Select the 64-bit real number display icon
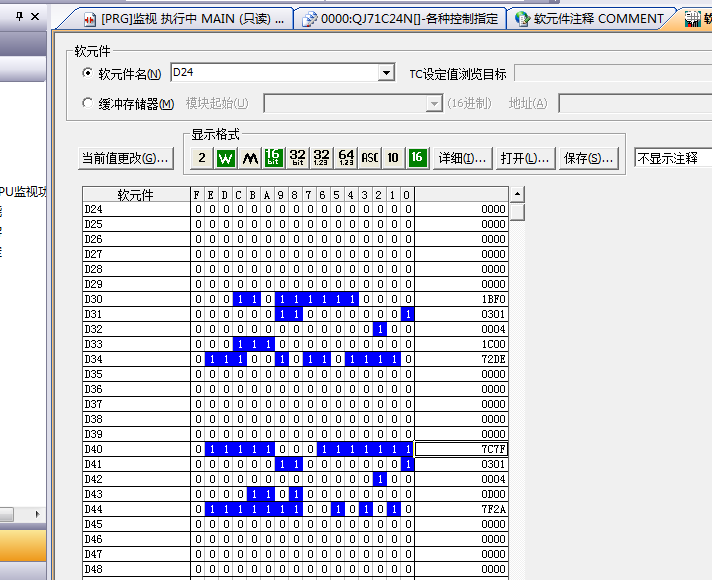This screenshot has height=580, width=712. [x=346, y=158]
